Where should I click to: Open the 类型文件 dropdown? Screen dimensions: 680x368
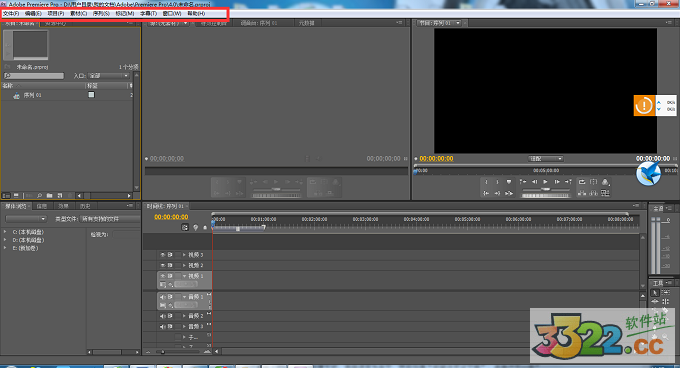[x=110, y=219]
